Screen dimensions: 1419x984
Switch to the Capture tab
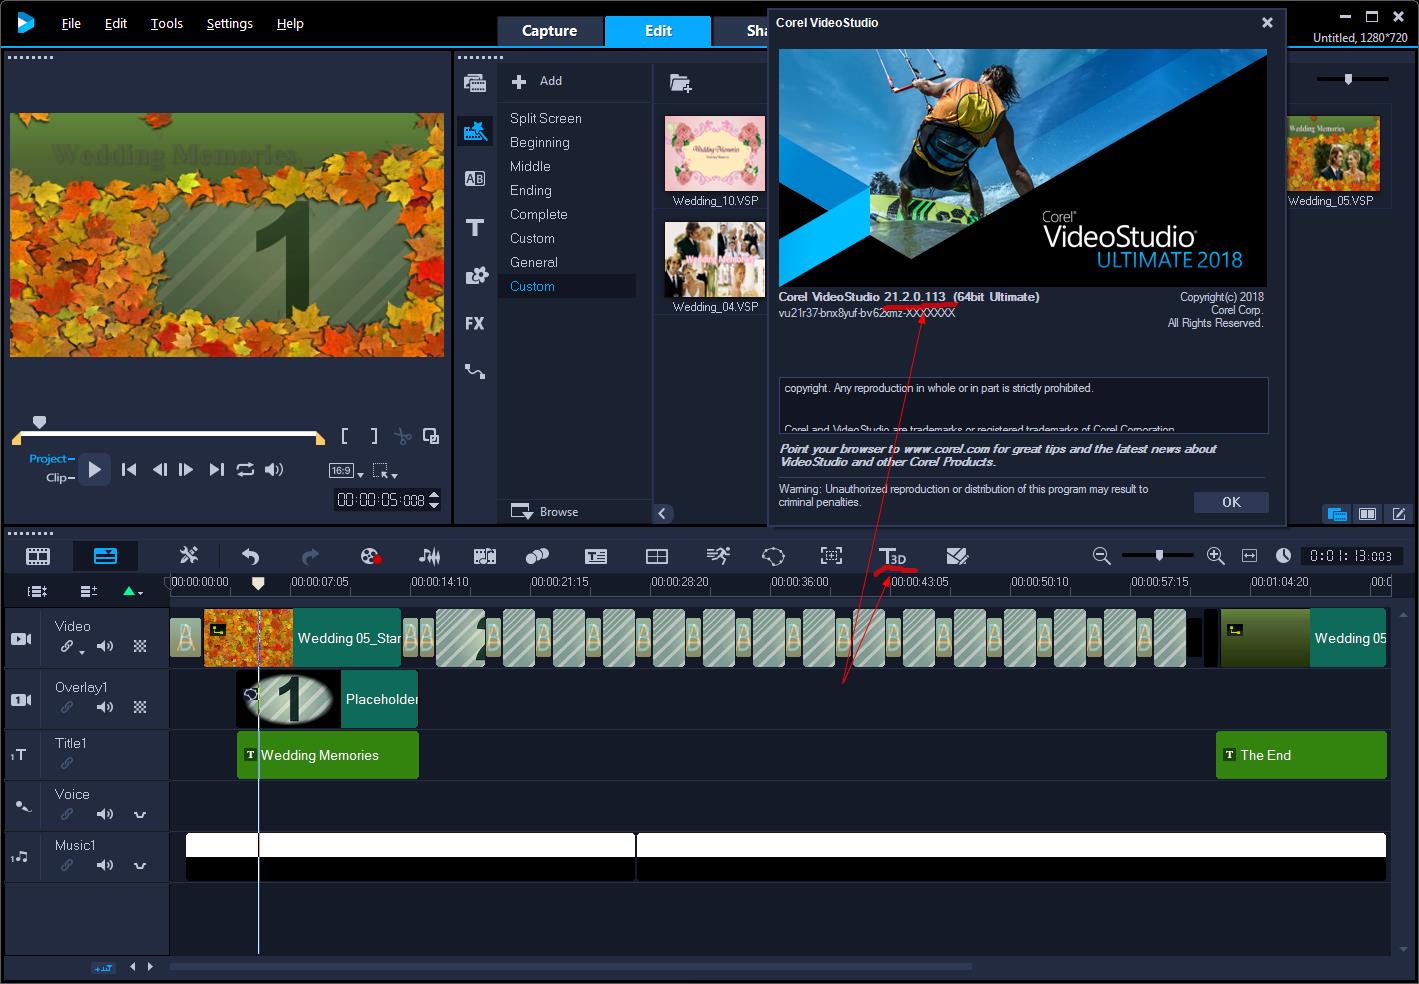click(549, 31)
